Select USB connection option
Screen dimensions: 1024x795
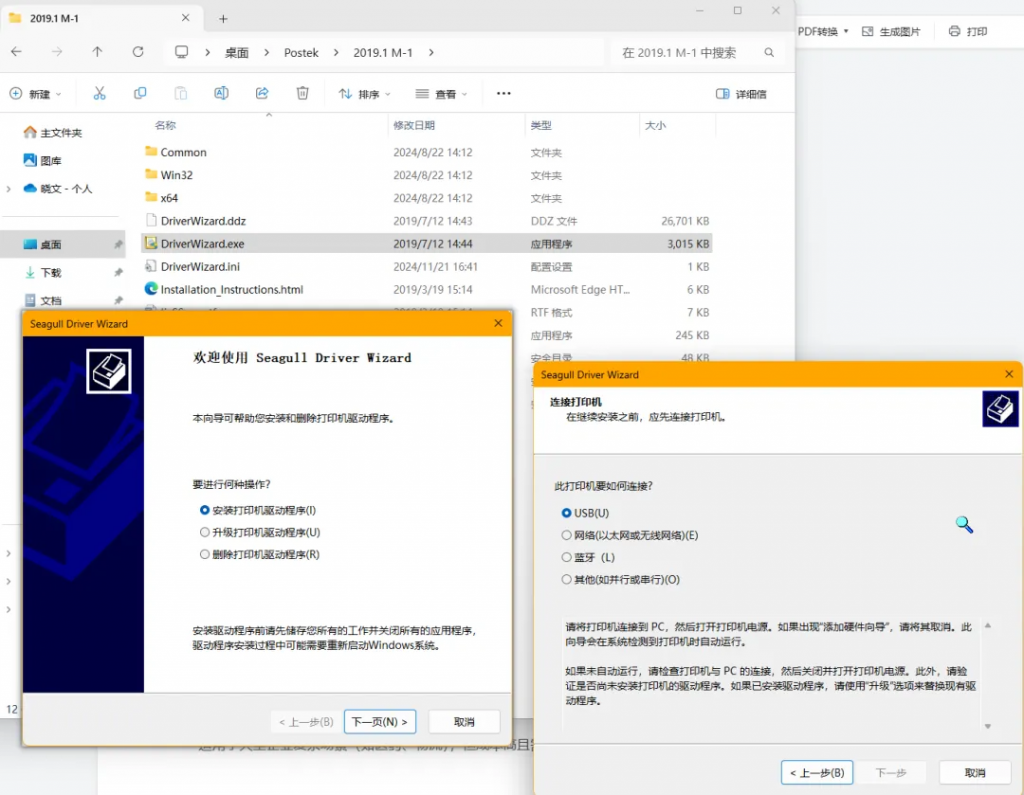point(585,513)
